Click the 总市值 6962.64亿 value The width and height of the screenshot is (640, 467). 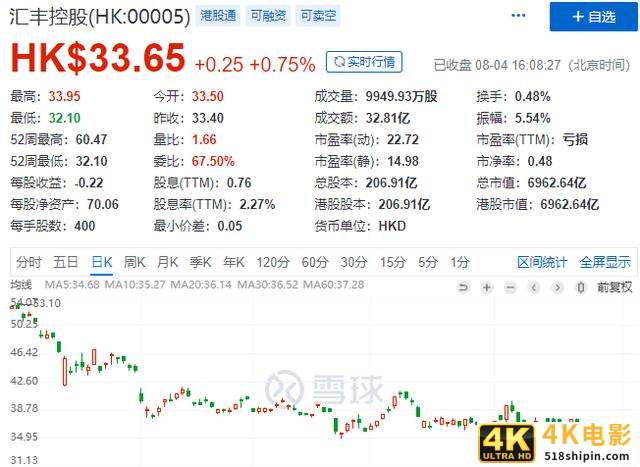[557, 182]
